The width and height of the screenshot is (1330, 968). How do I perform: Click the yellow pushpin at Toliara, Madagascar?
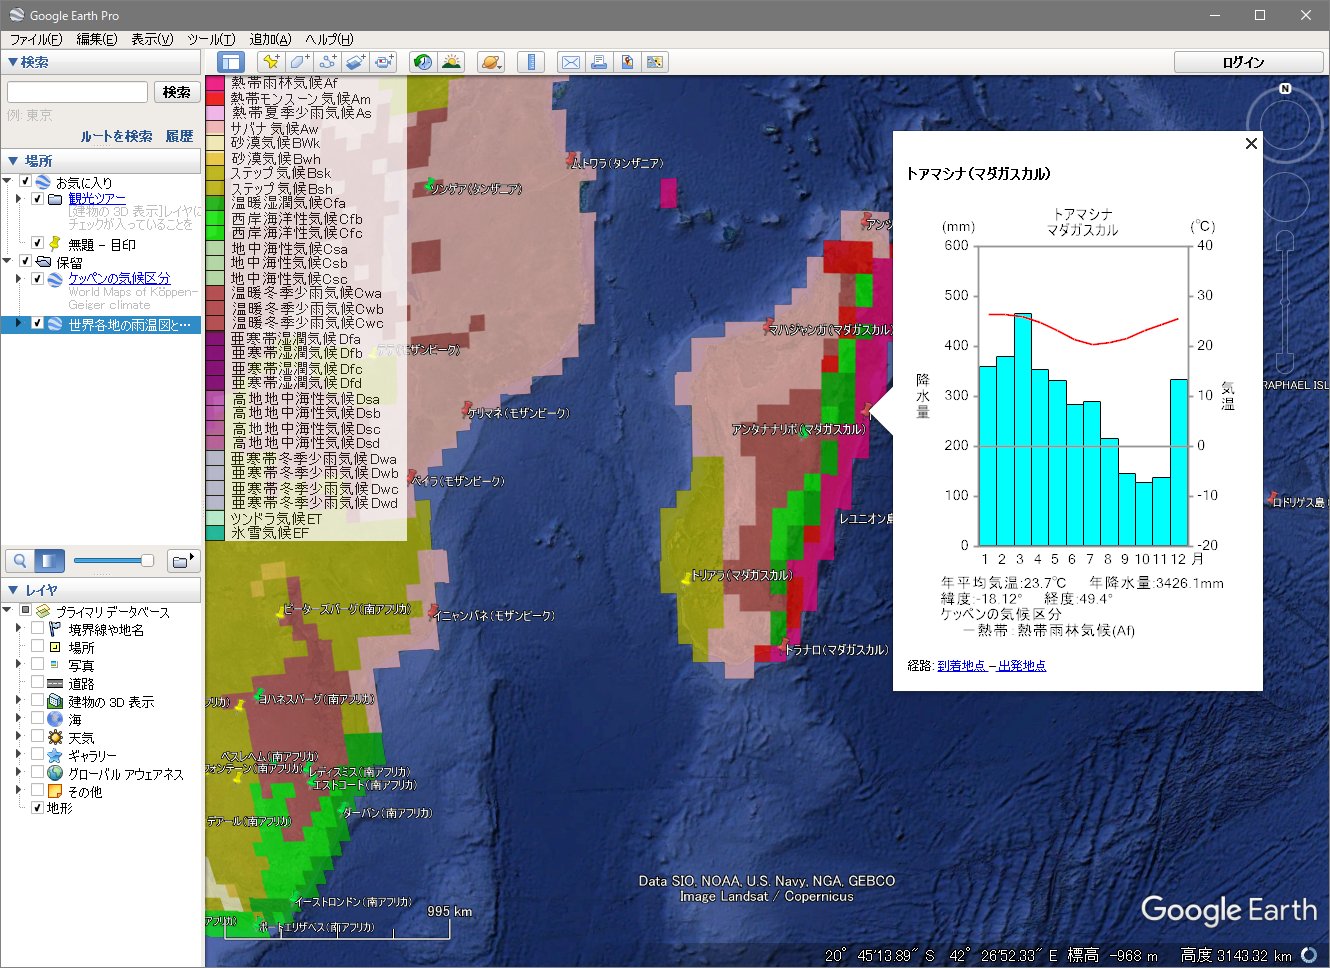(686, 577)
